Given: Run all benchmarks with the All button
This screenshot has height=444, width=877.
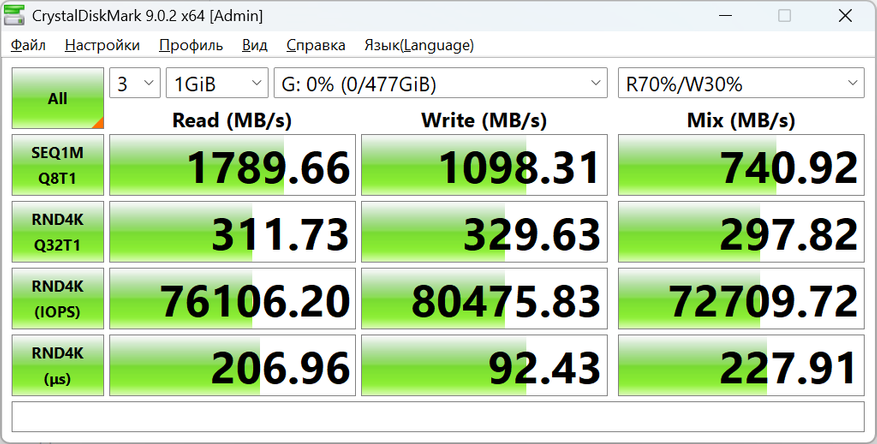Looking at the screenshot, I should click(58, 98).
